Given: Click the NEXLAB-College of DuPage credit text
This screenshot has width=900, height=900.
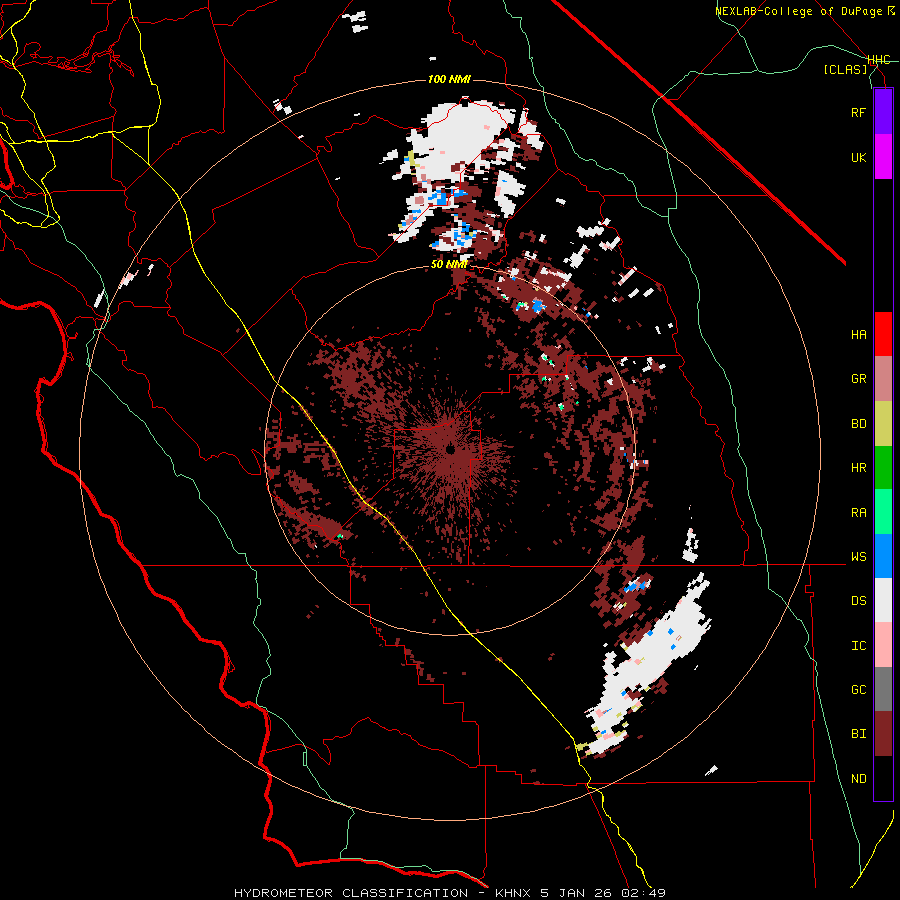Looking at the screenshot, I should (805, 11).
